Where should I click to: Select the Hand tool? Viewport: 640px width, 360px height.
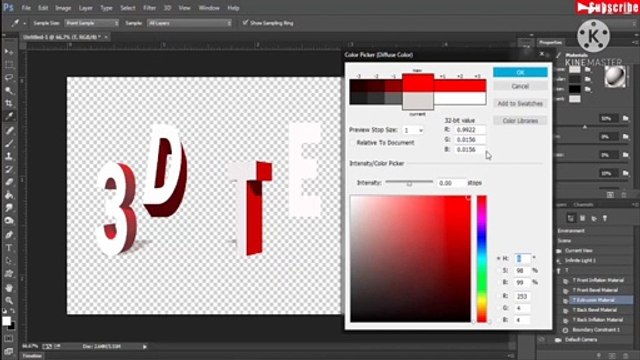(9, 288)
